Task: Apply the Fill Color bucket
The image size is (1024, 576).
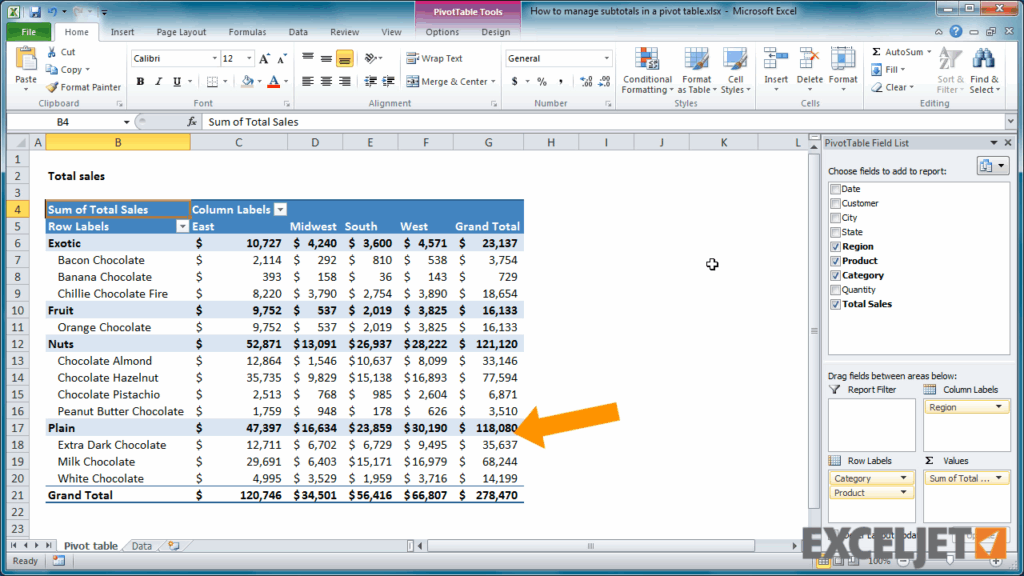Action: (247, 82)
